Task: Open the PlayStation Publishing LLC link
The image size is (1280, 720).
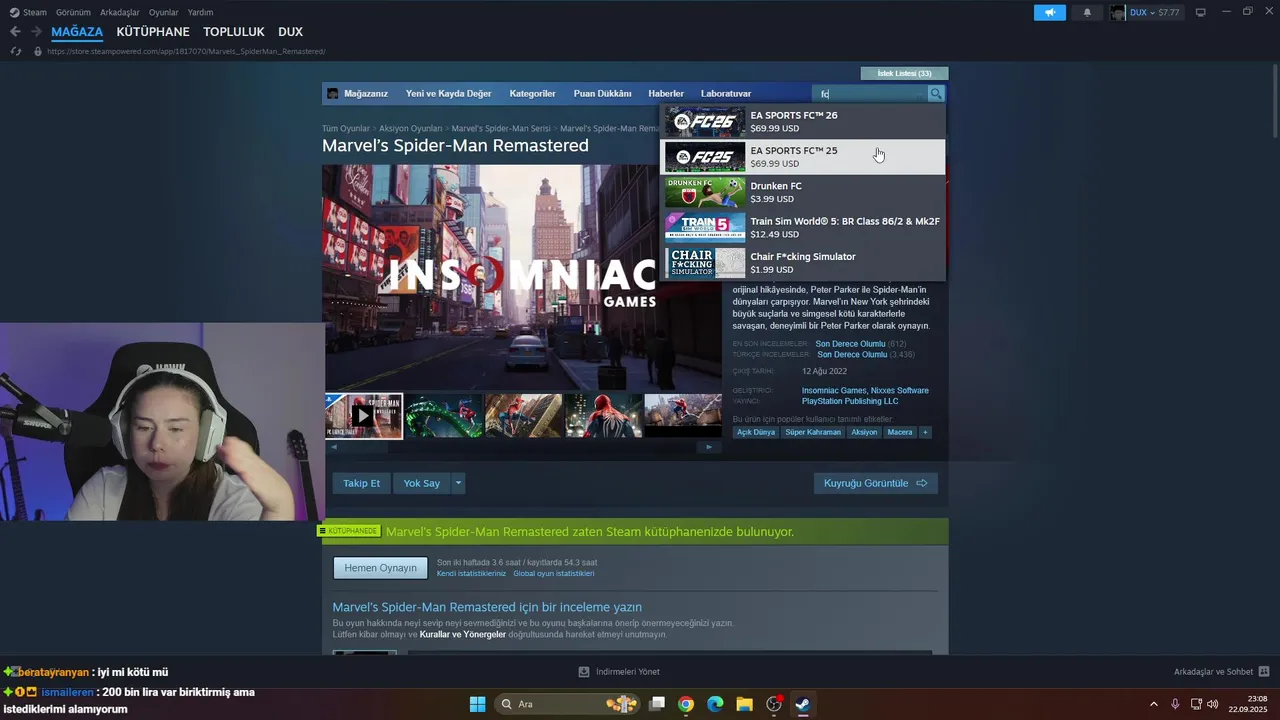Action: click(850, 401)
